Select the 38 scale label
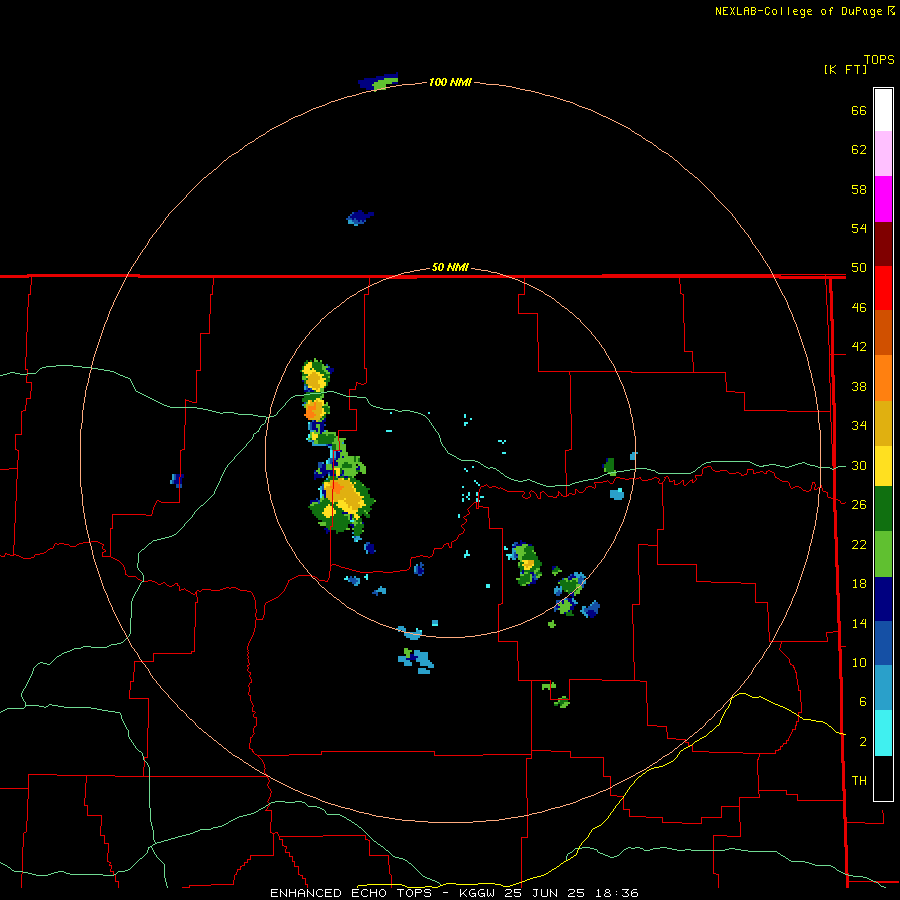Image resolution: width=900 pixels, height=900 pixels. tap(859, 386)
